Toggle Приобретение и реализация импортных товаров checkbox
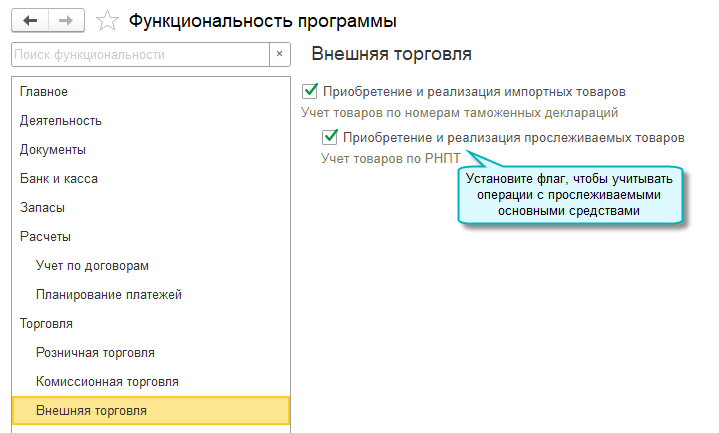Image resolution: width=719 pixels, height=433 pixels. (310, 91)
